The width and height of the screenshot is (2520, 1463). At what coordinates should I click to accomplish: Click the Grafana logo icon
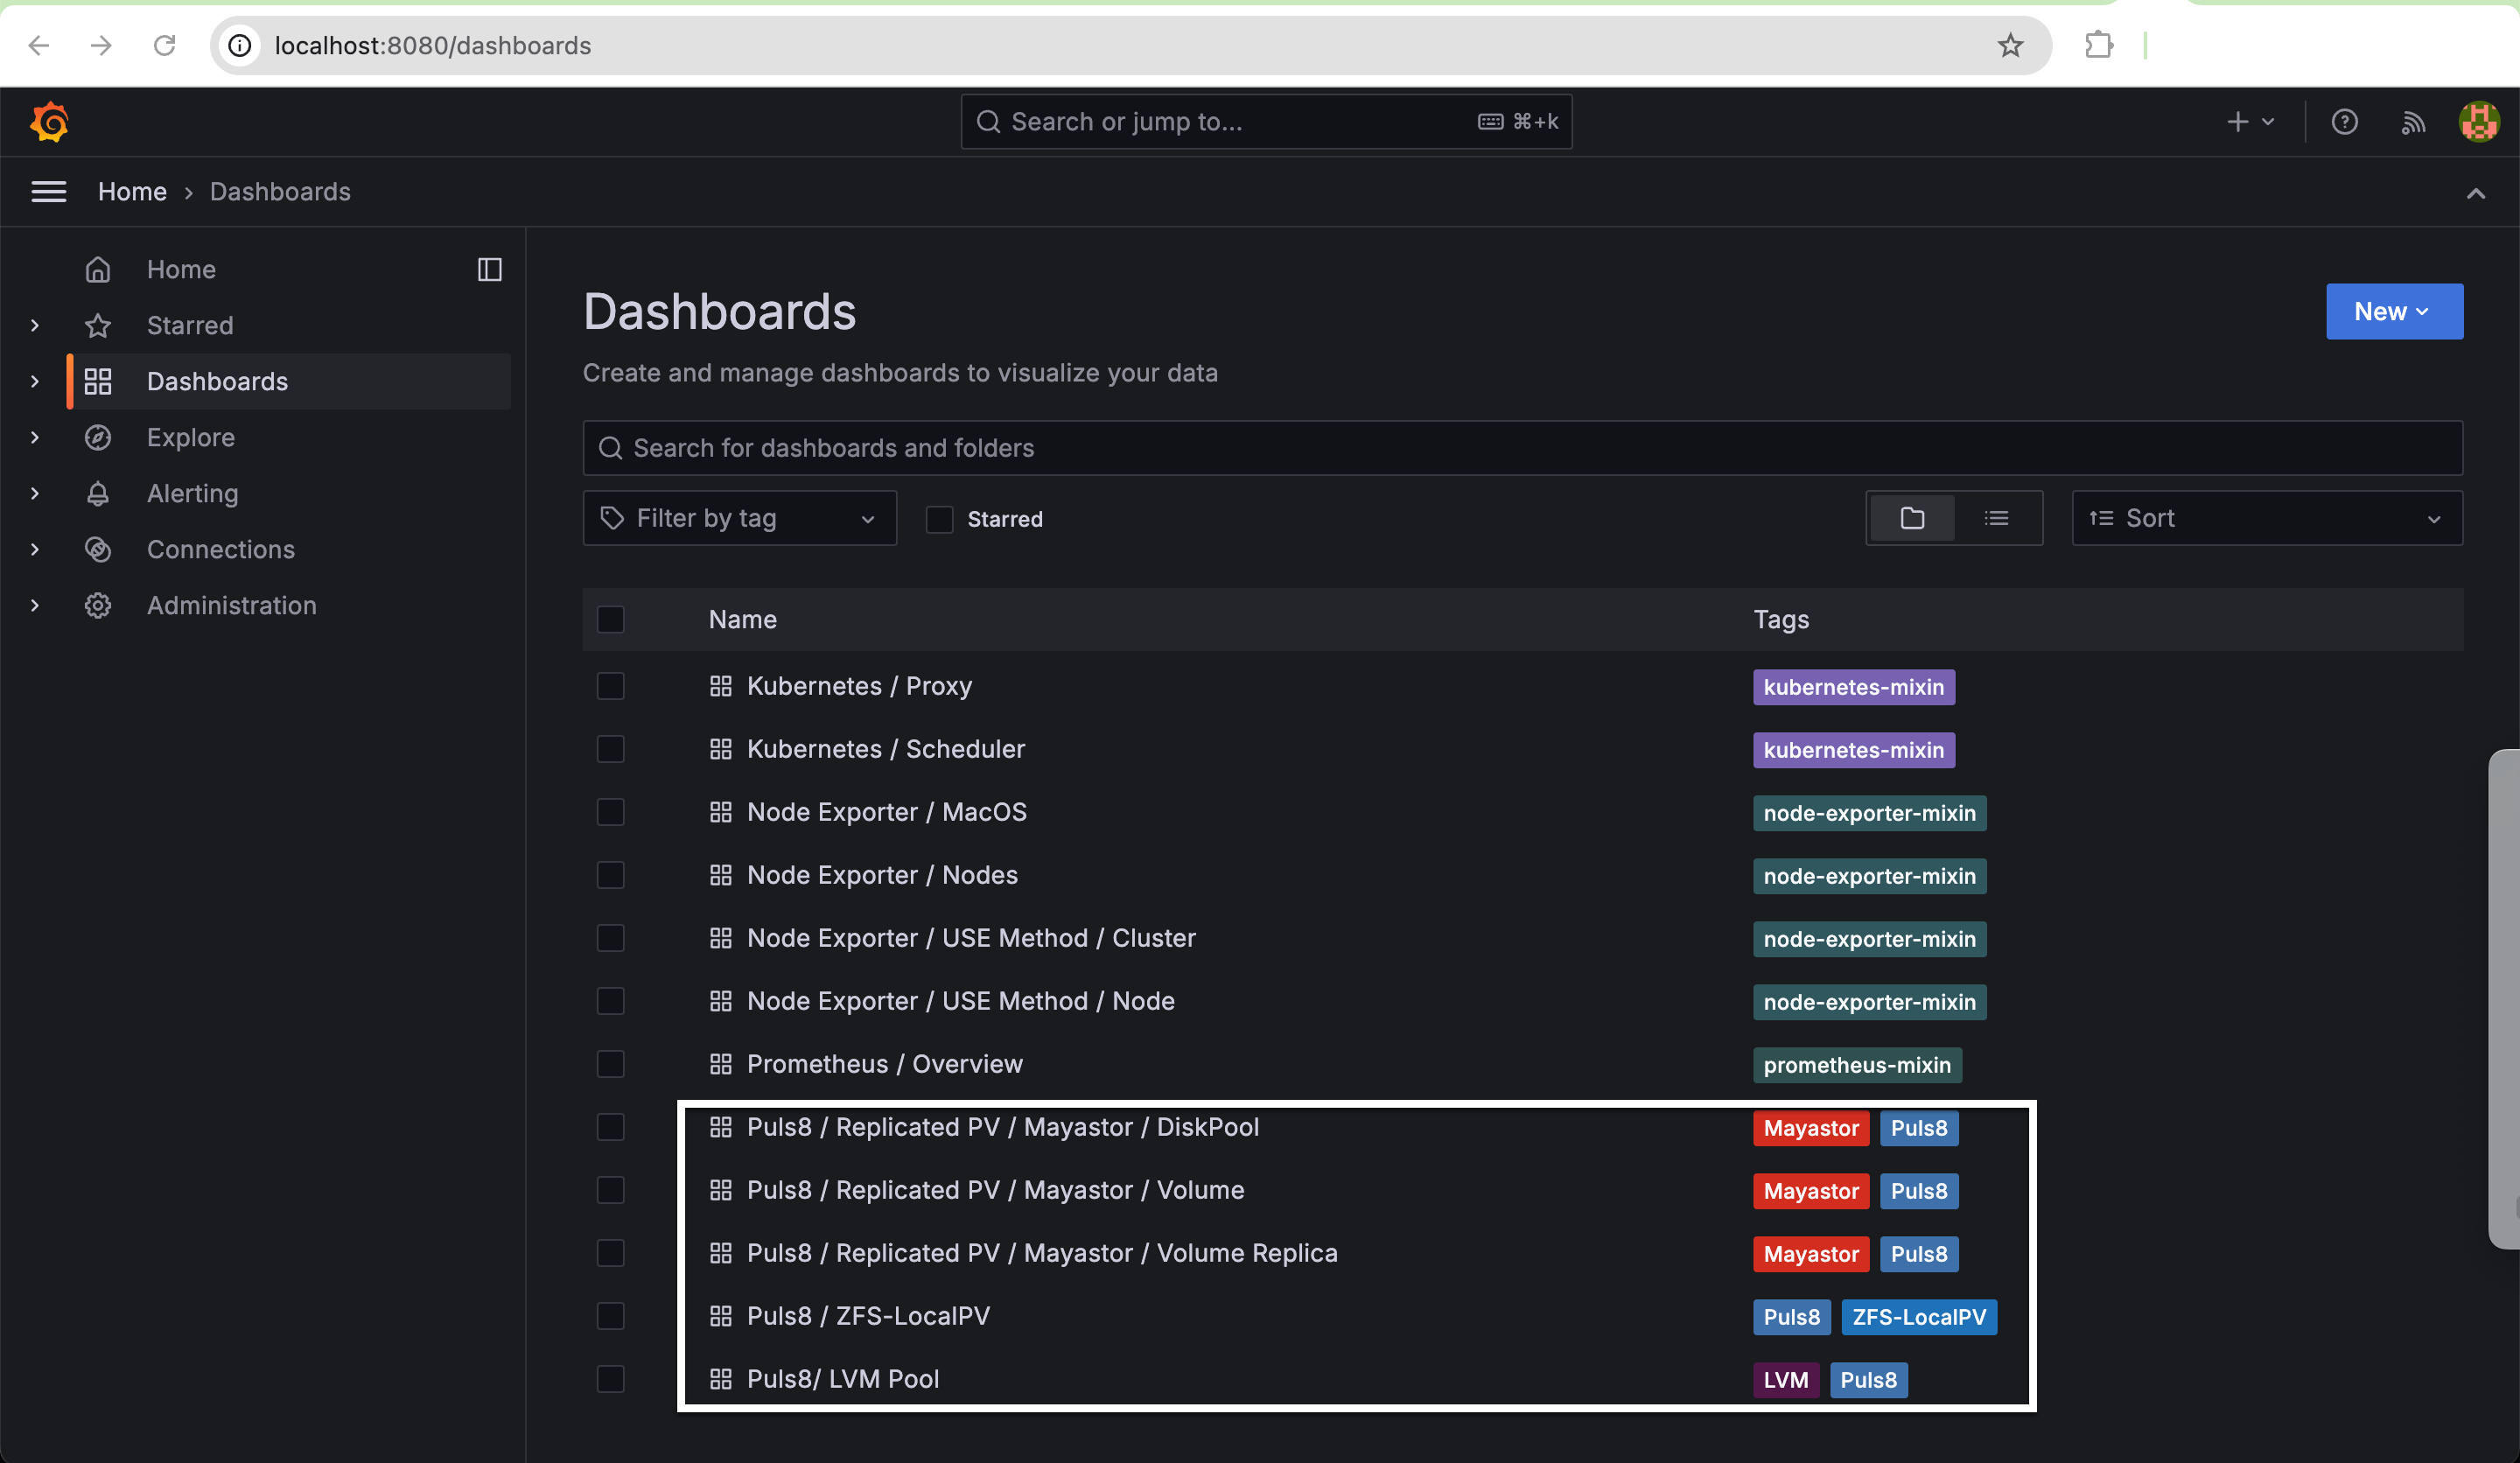(x=49, y=122)
